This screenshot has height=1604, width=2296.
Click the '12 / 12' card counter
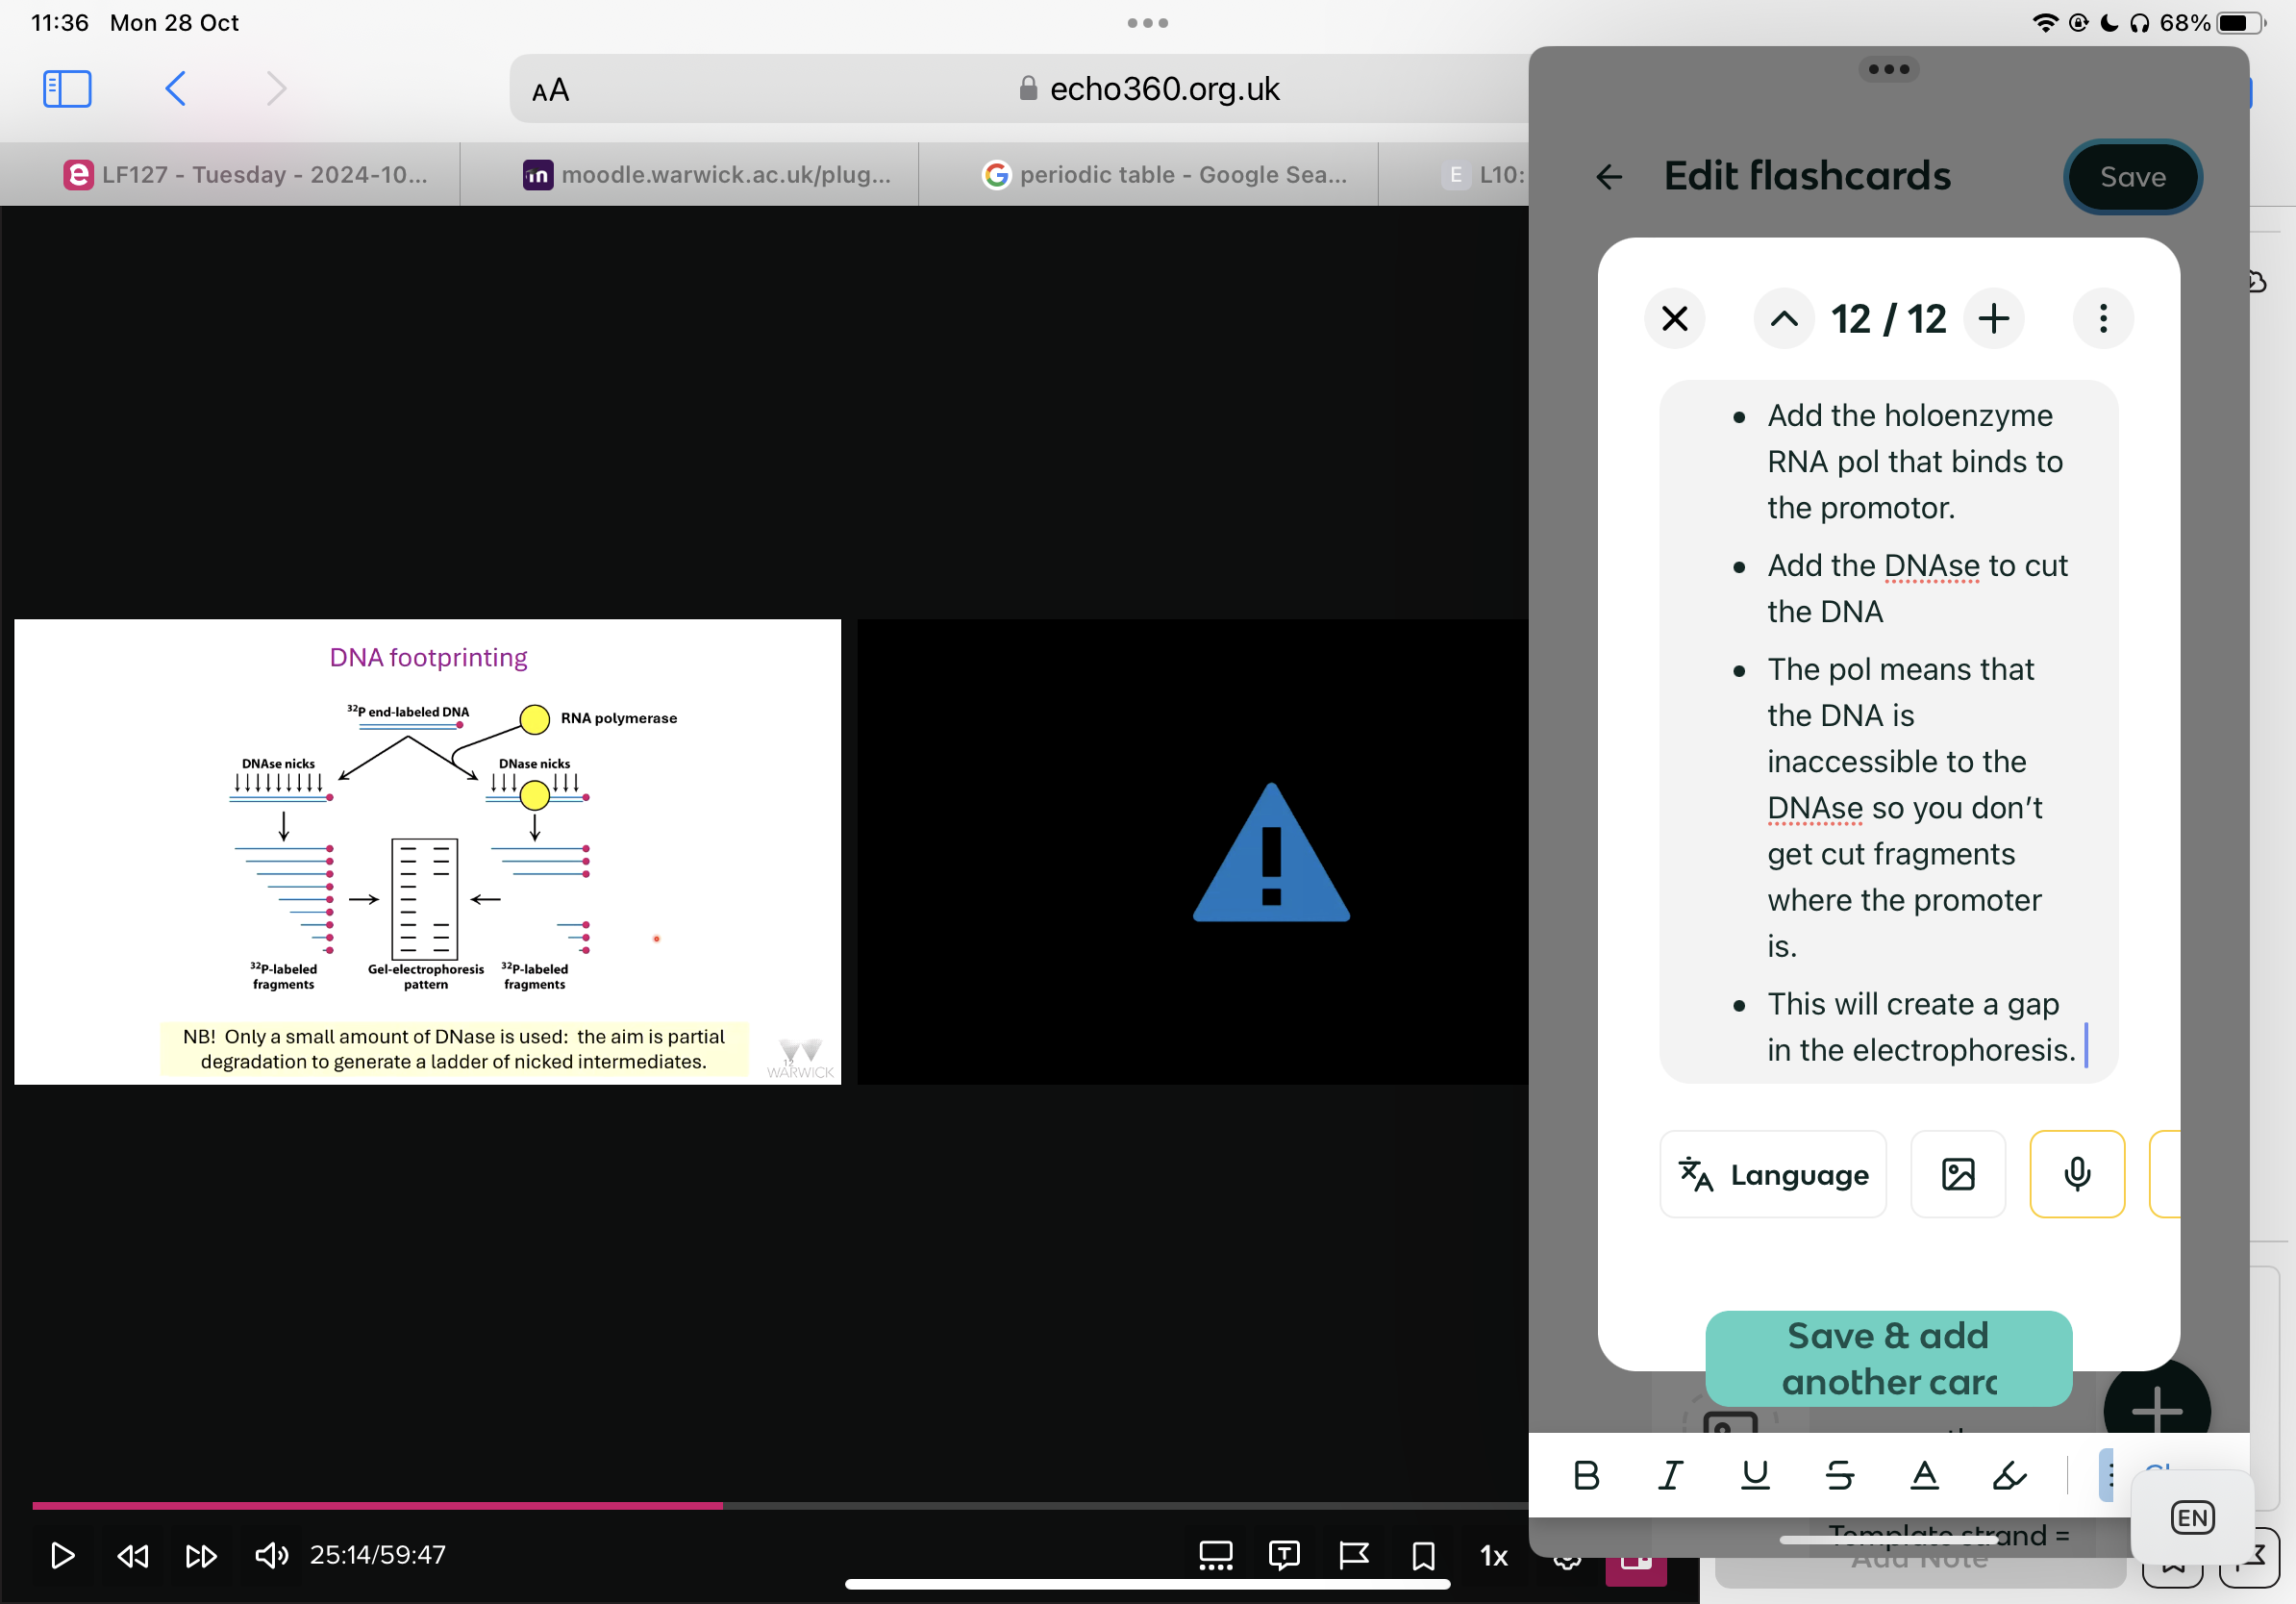pyautogui.click(x=1888, y=319)
